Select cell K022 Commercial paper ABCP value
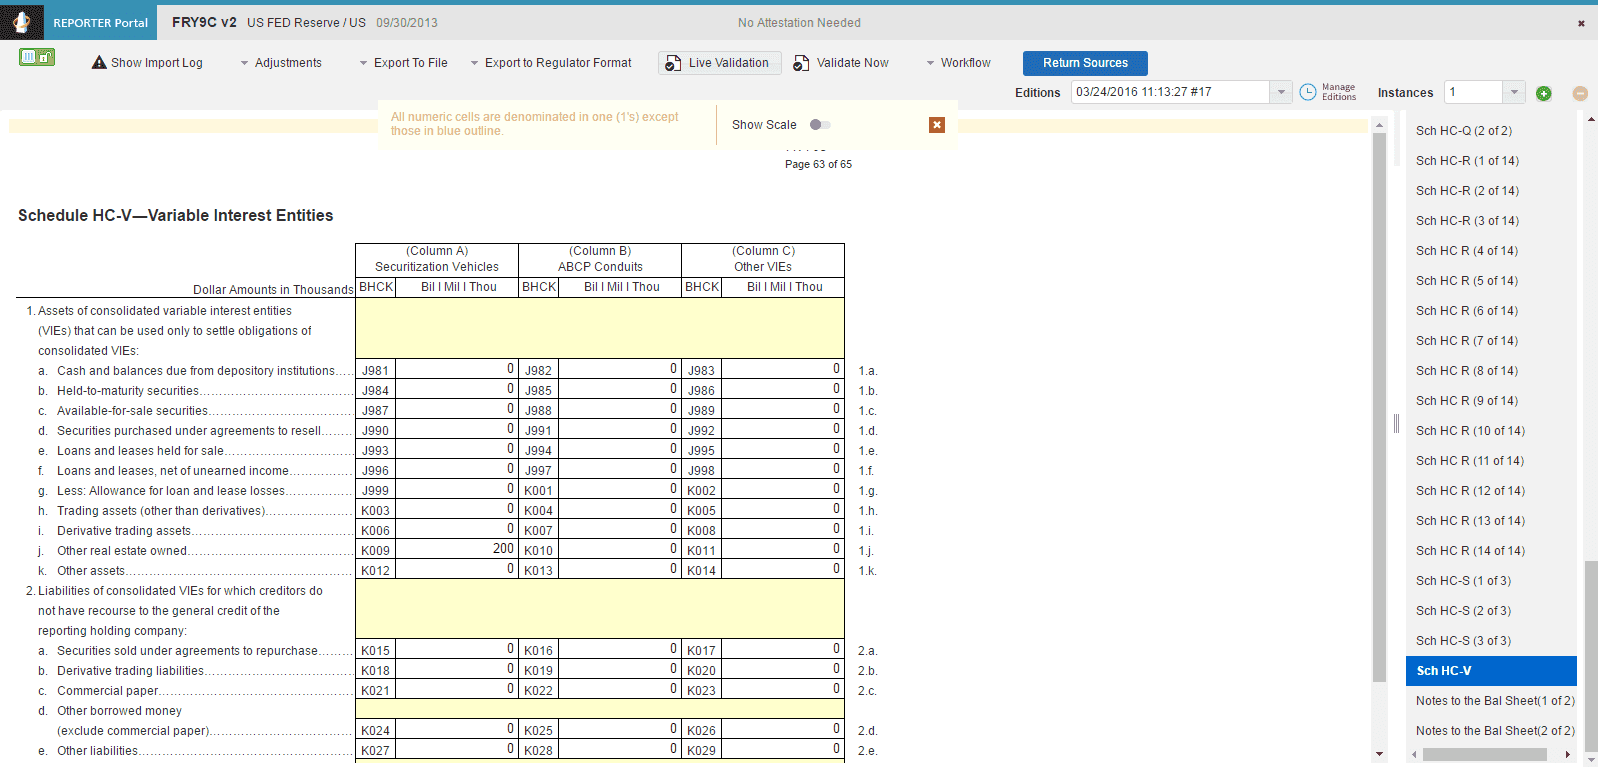The width and height of the screenshot is (1598, 767). click(620, 690)
